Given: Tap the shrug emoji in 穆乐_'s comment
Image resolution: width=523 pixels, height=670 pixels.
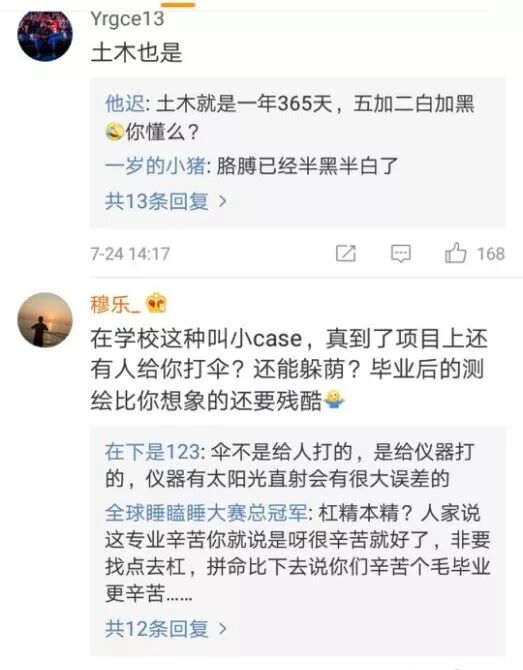Looking at the screenshot, I should (334, 400).
